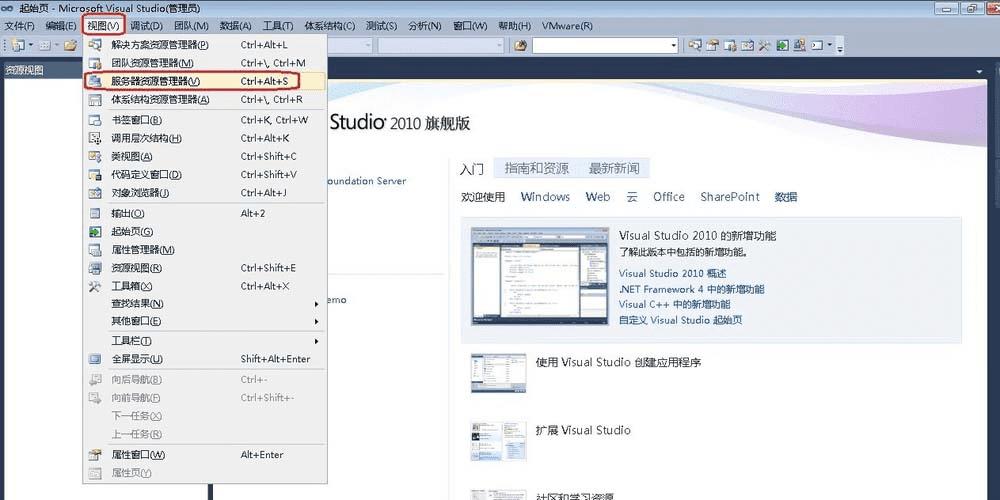Click the icon beside 全屏显示(U) menu entry
The height and width of the screenshot is (500, 1000).
click(x=95, y=359)
